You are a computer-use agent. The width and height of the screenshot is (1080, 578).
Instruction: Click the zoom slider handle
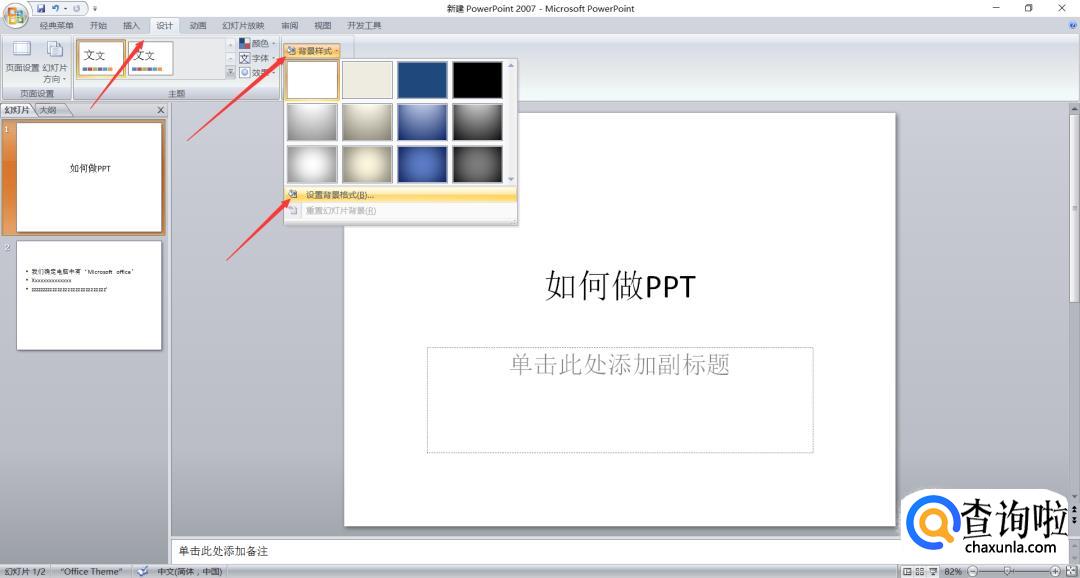1008,572
